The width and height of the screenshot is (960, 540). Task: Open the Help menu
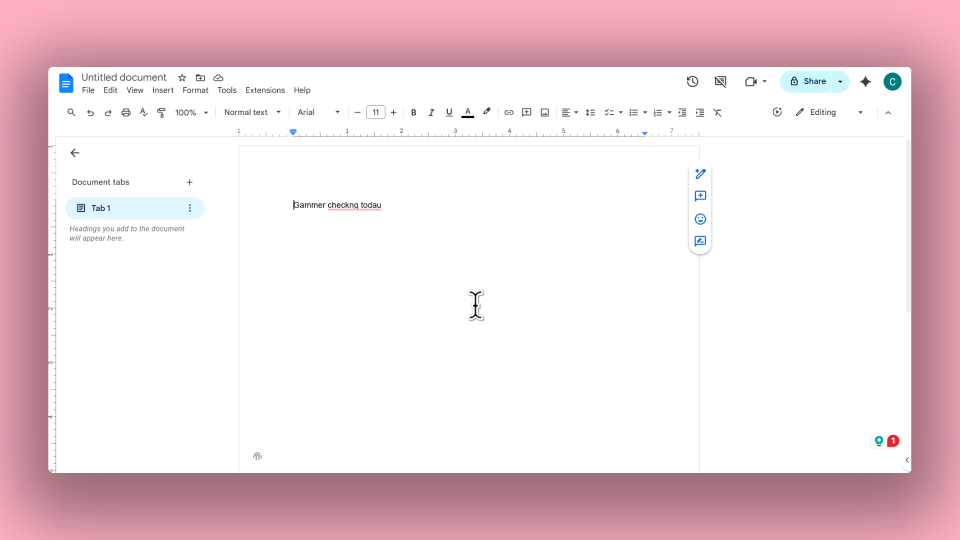(x=302, y=90)
